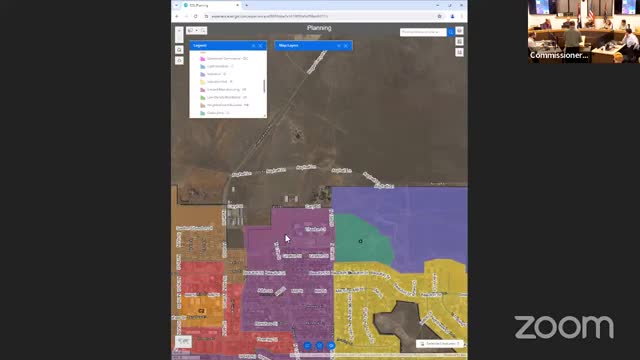Screen dimensions: 640x360
Task: Reload the browser page
Action: point(196,16)
